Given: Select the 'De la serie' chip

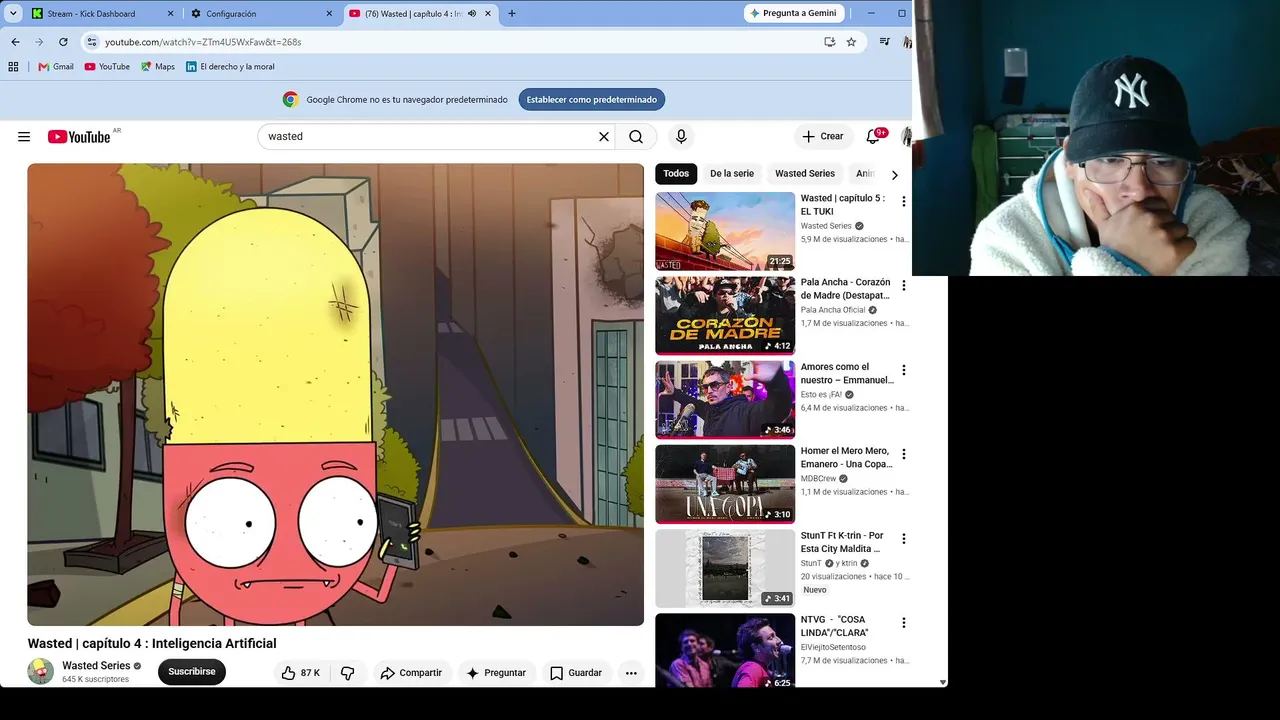Looking at the screenshot, I should pos(732,174).
